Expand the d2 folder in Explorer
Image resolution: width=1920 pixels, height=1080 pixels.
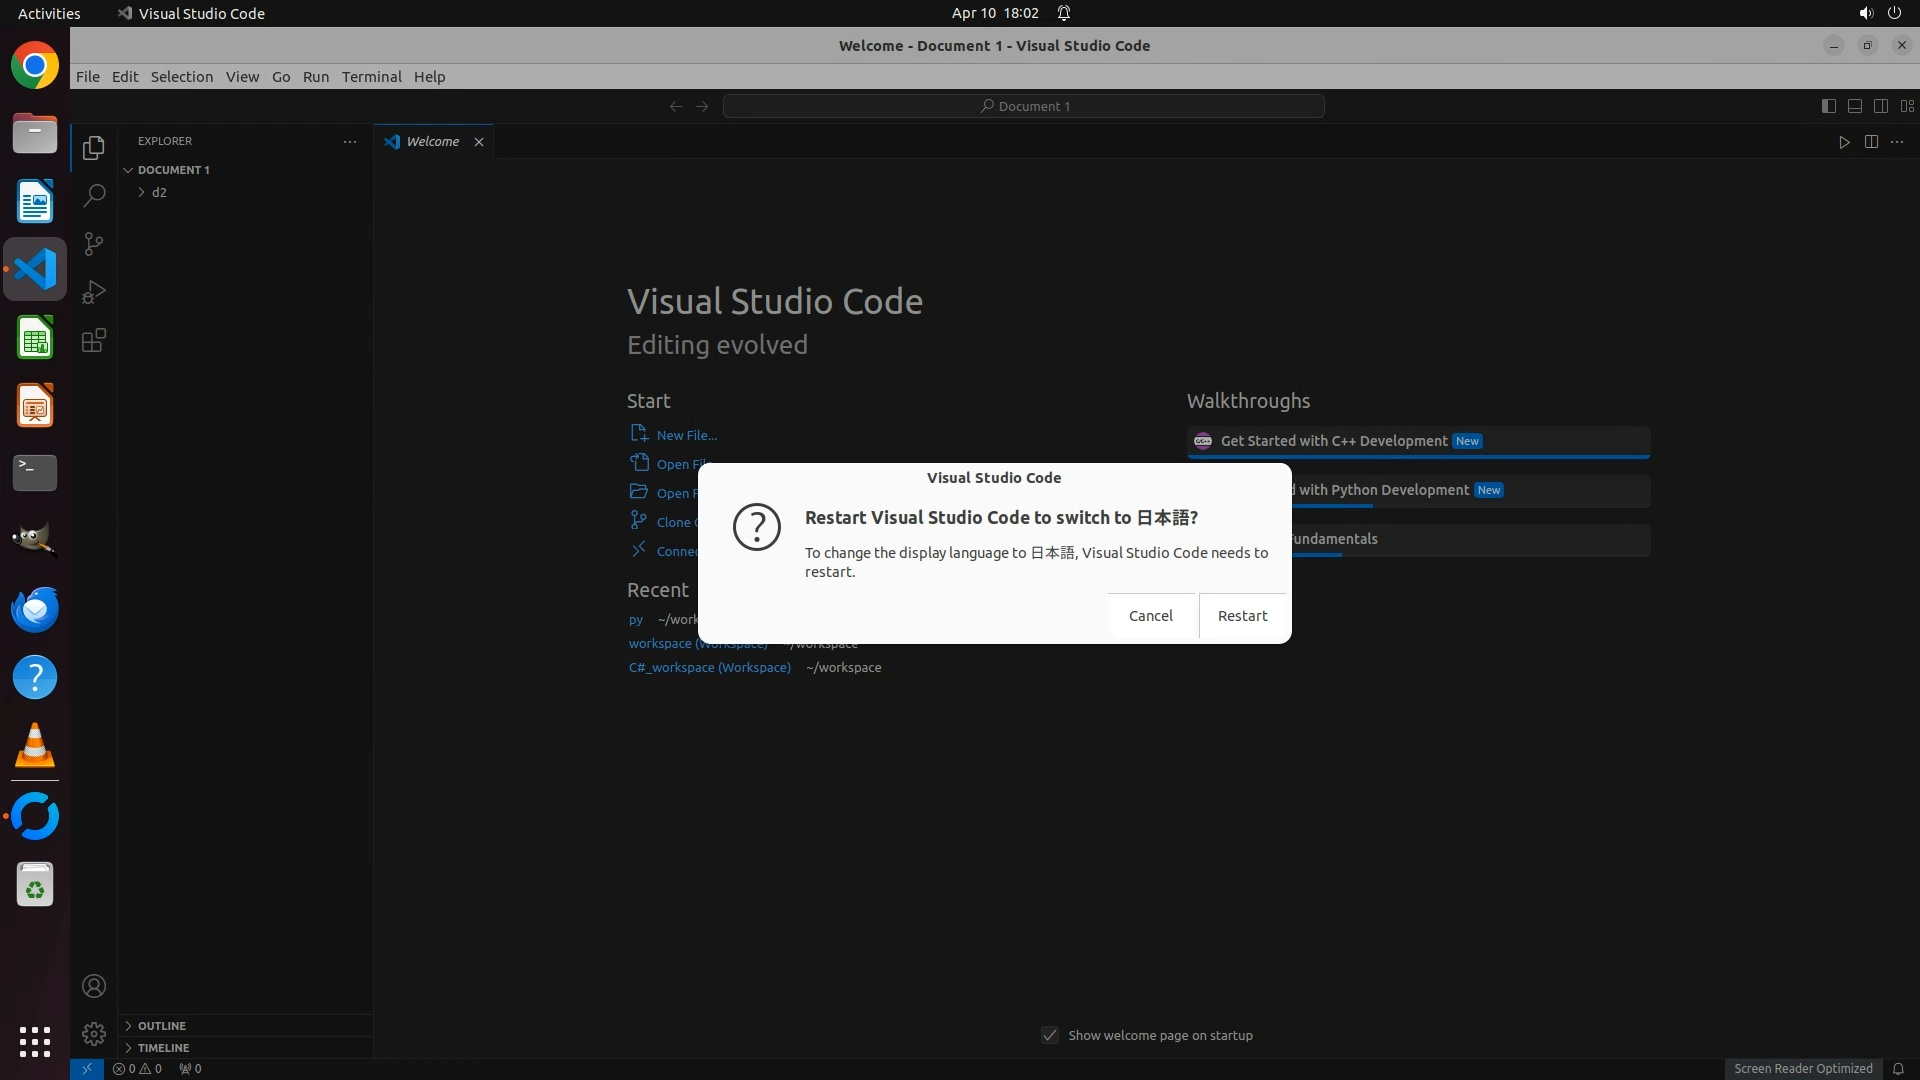pos(159,192)
